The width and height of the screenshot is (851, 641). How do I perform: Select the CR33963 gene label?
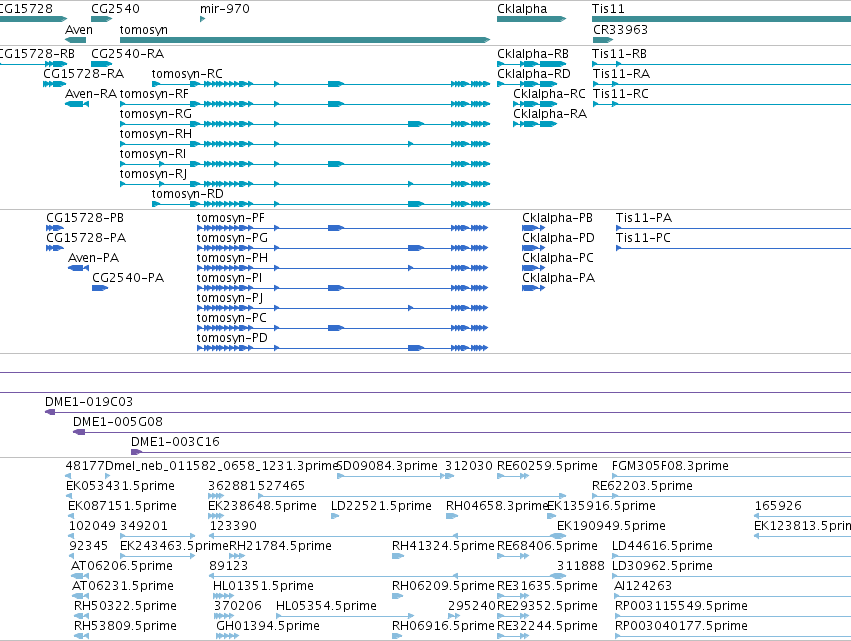point(620,30)
